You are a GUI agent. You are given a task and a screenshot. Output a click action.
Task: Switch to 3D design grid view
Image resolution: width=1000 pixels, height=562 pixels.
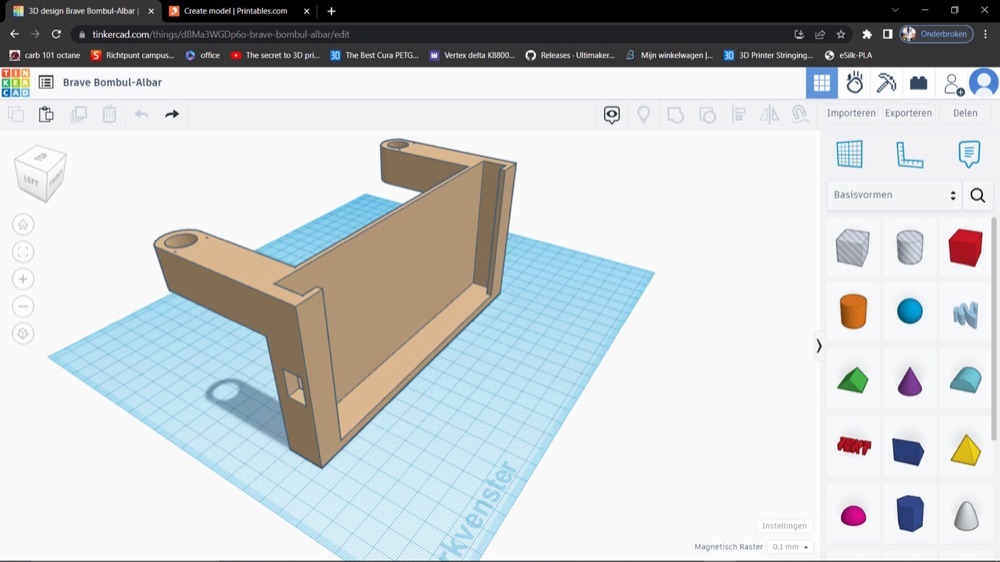tap(822, 83)
